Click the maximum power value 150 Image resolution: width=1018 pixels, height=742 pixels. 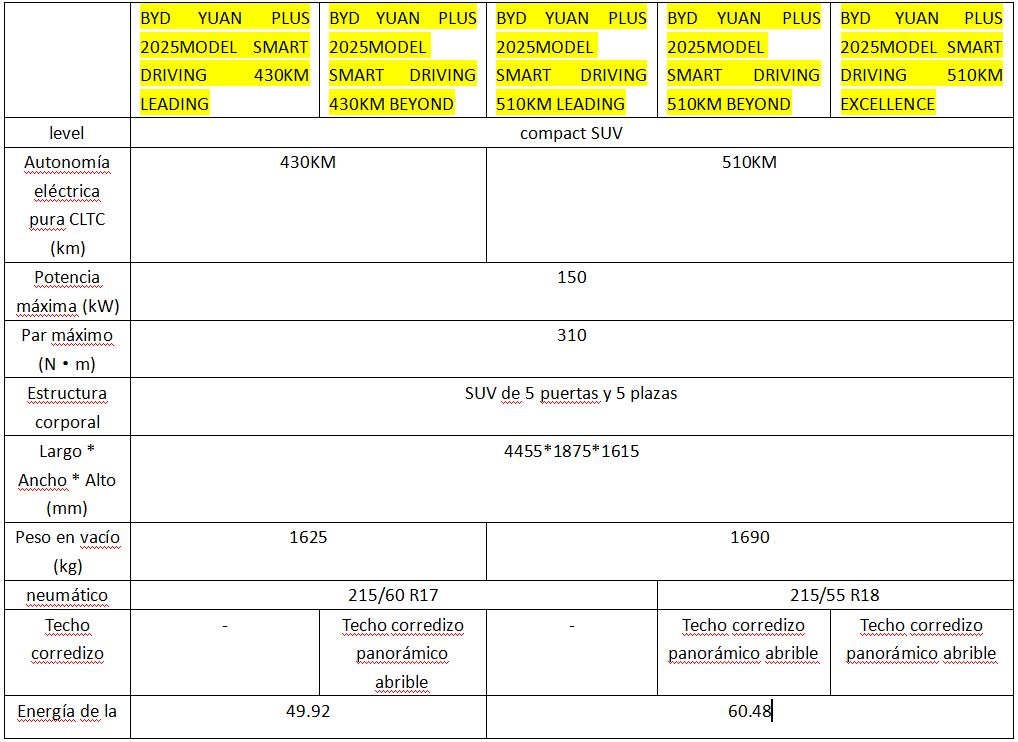571,277
